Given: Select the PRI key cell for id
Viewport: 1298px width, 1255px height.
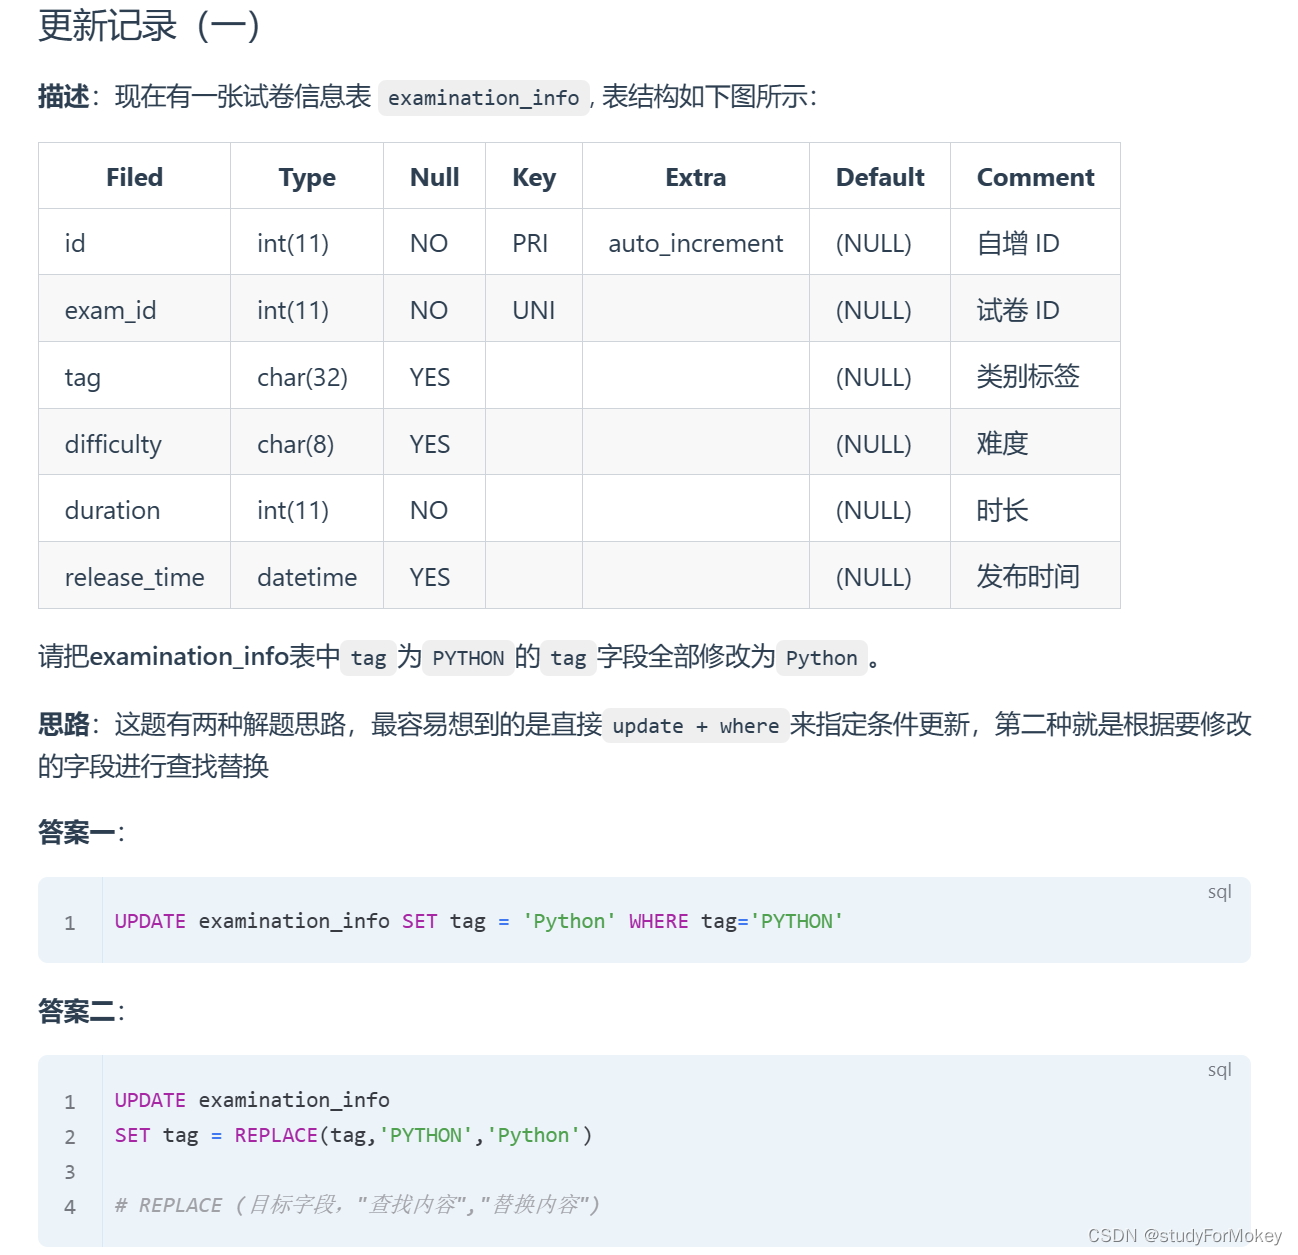Looking at the screenshot, I should click(533, 242).
